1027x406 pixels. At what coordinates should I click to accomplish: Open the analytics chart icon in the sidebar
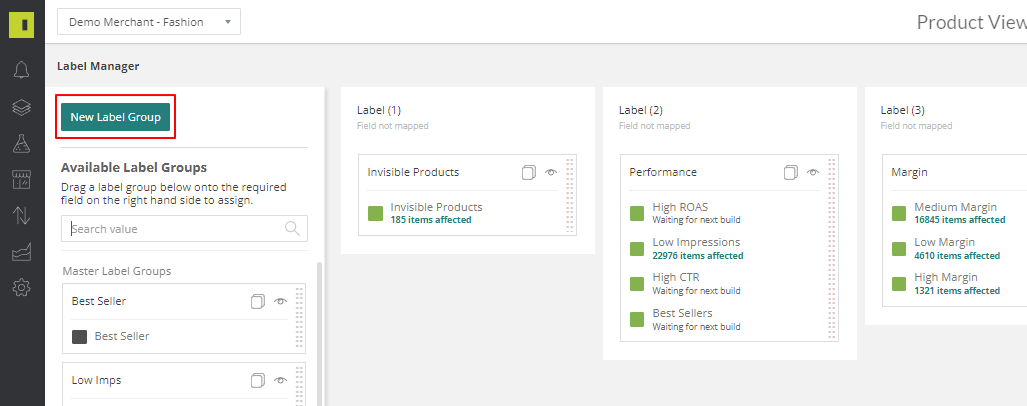pyautogui.click(x=22, y=252)
